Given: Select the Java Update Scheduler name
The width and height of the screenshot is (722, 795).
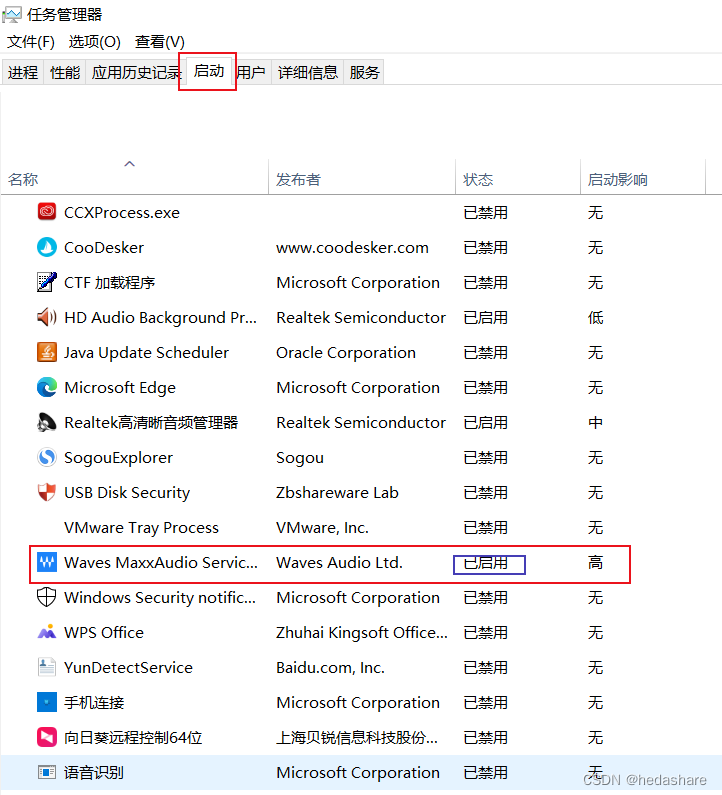Looking at the screenshot, I should 147,352.
